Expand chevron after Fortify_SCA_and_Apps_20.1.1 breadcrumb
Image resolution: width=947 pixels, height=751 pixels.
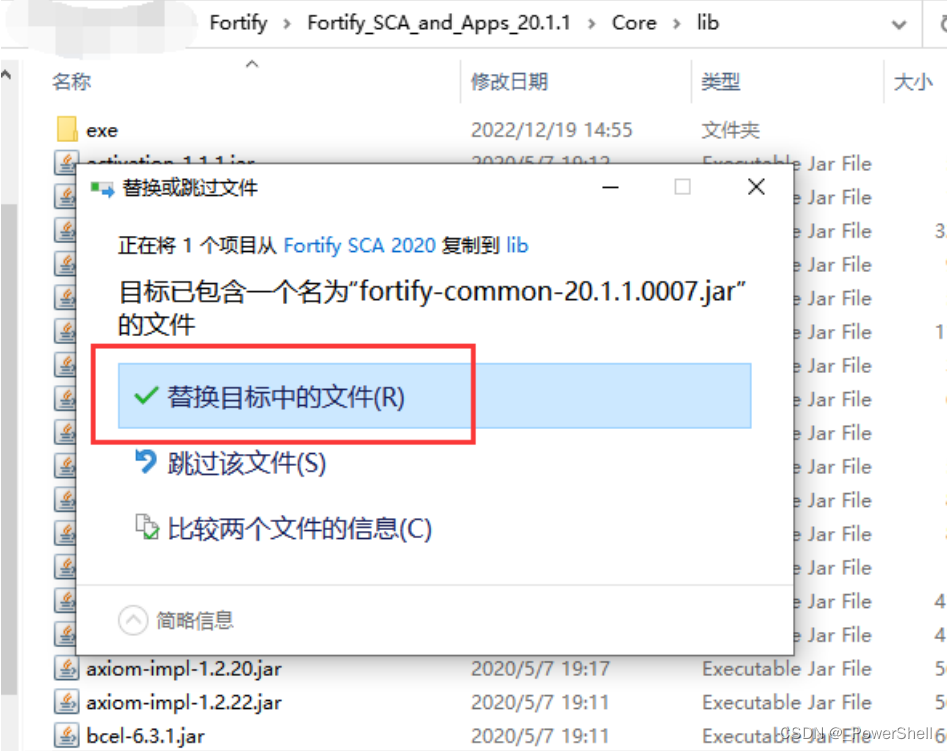pos(591,24)
